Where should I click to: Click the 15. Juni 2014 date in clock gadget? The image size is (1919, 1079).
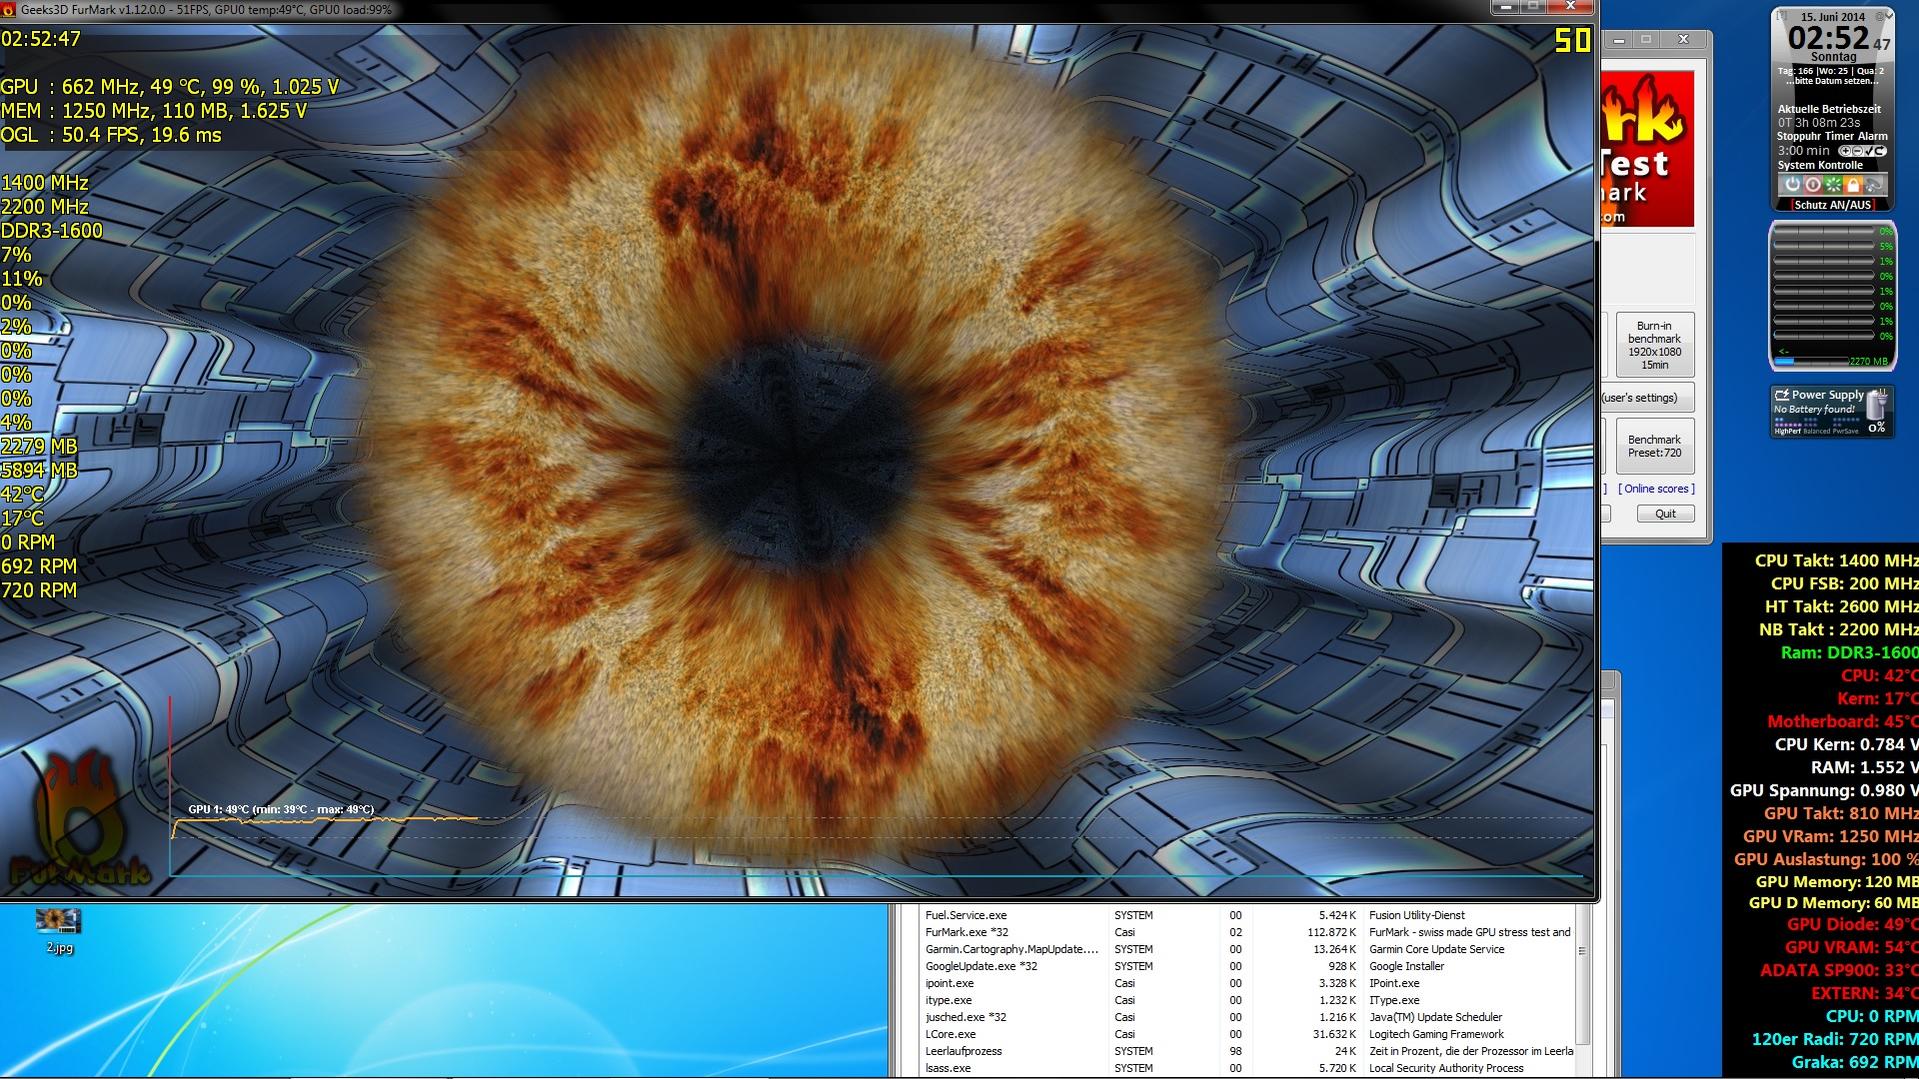tap(1833, 17)
